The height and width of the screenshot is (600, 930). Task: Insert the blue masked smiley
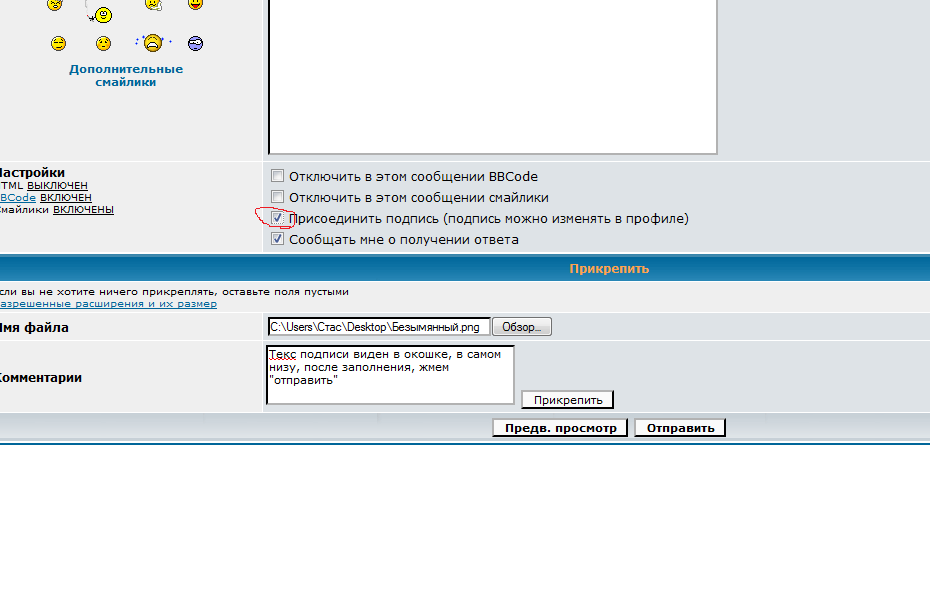(195, 43)
